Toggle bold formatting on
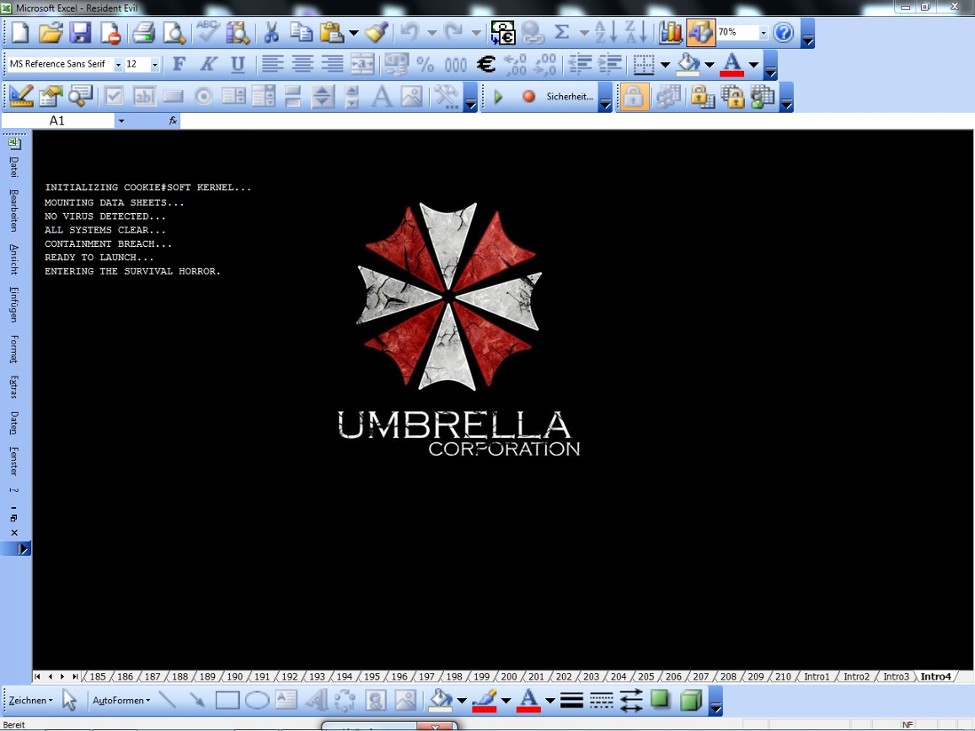Image resolution: width=975 pixels, height=731 pixels. click(178, 64)
